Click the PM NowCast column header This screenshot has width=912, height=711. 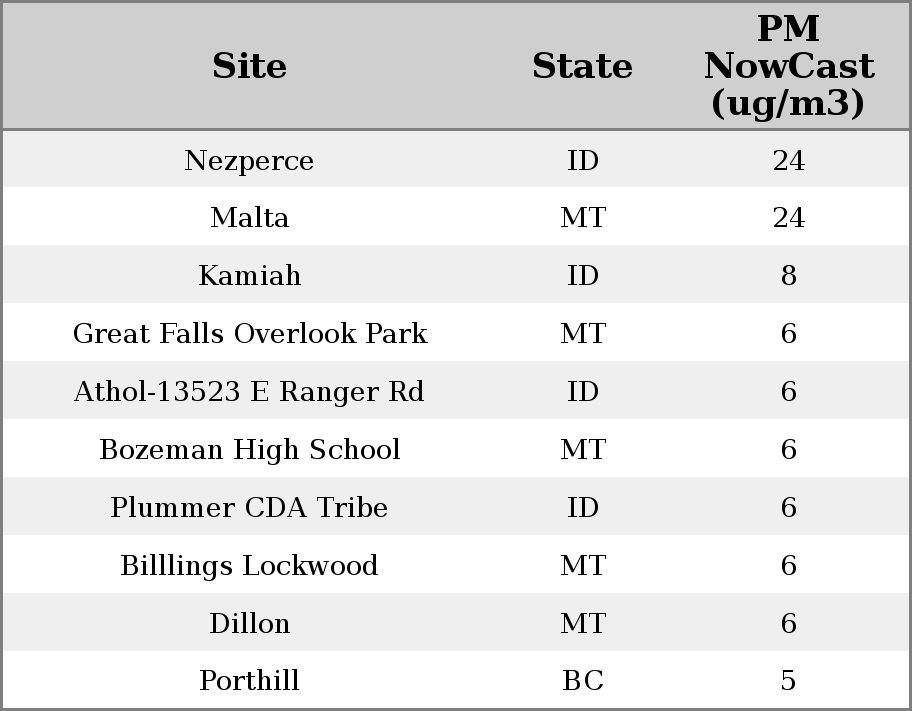tap(788, 66)
